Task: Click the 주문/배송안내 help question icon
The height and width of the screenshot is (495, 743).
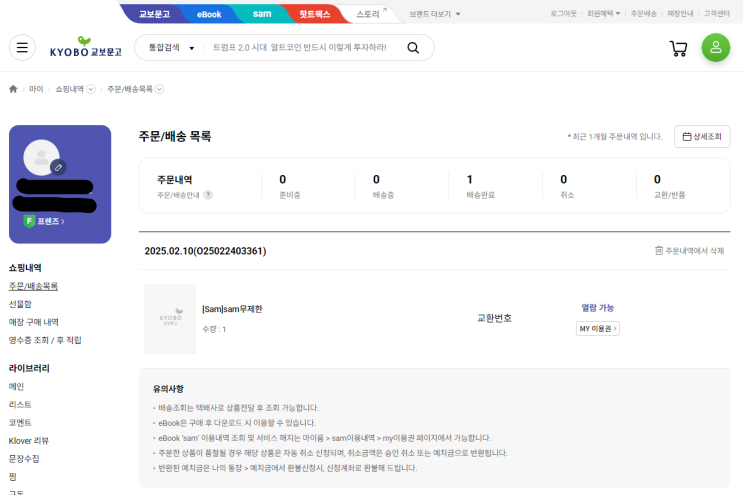Action: click(x=208, y=195)
